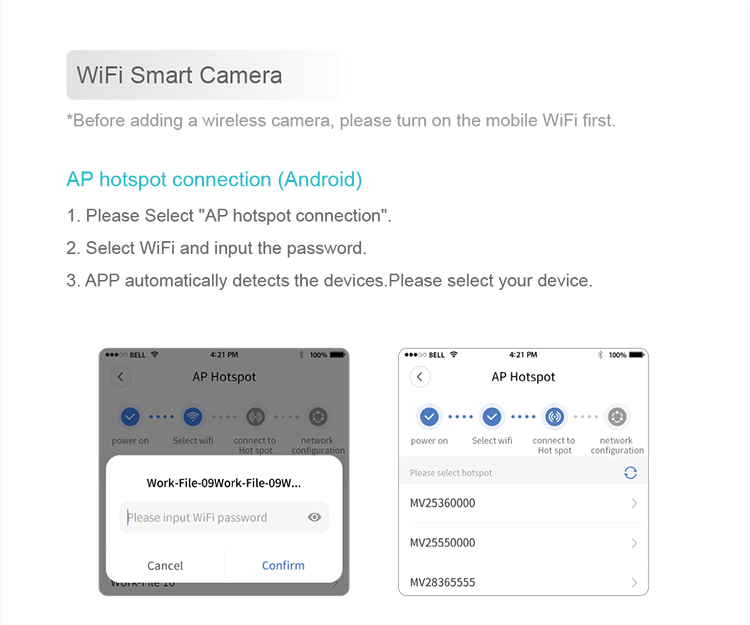Open the MV28365555 hotspot chevron
750x625 pixels.
[x=634, y=582]
